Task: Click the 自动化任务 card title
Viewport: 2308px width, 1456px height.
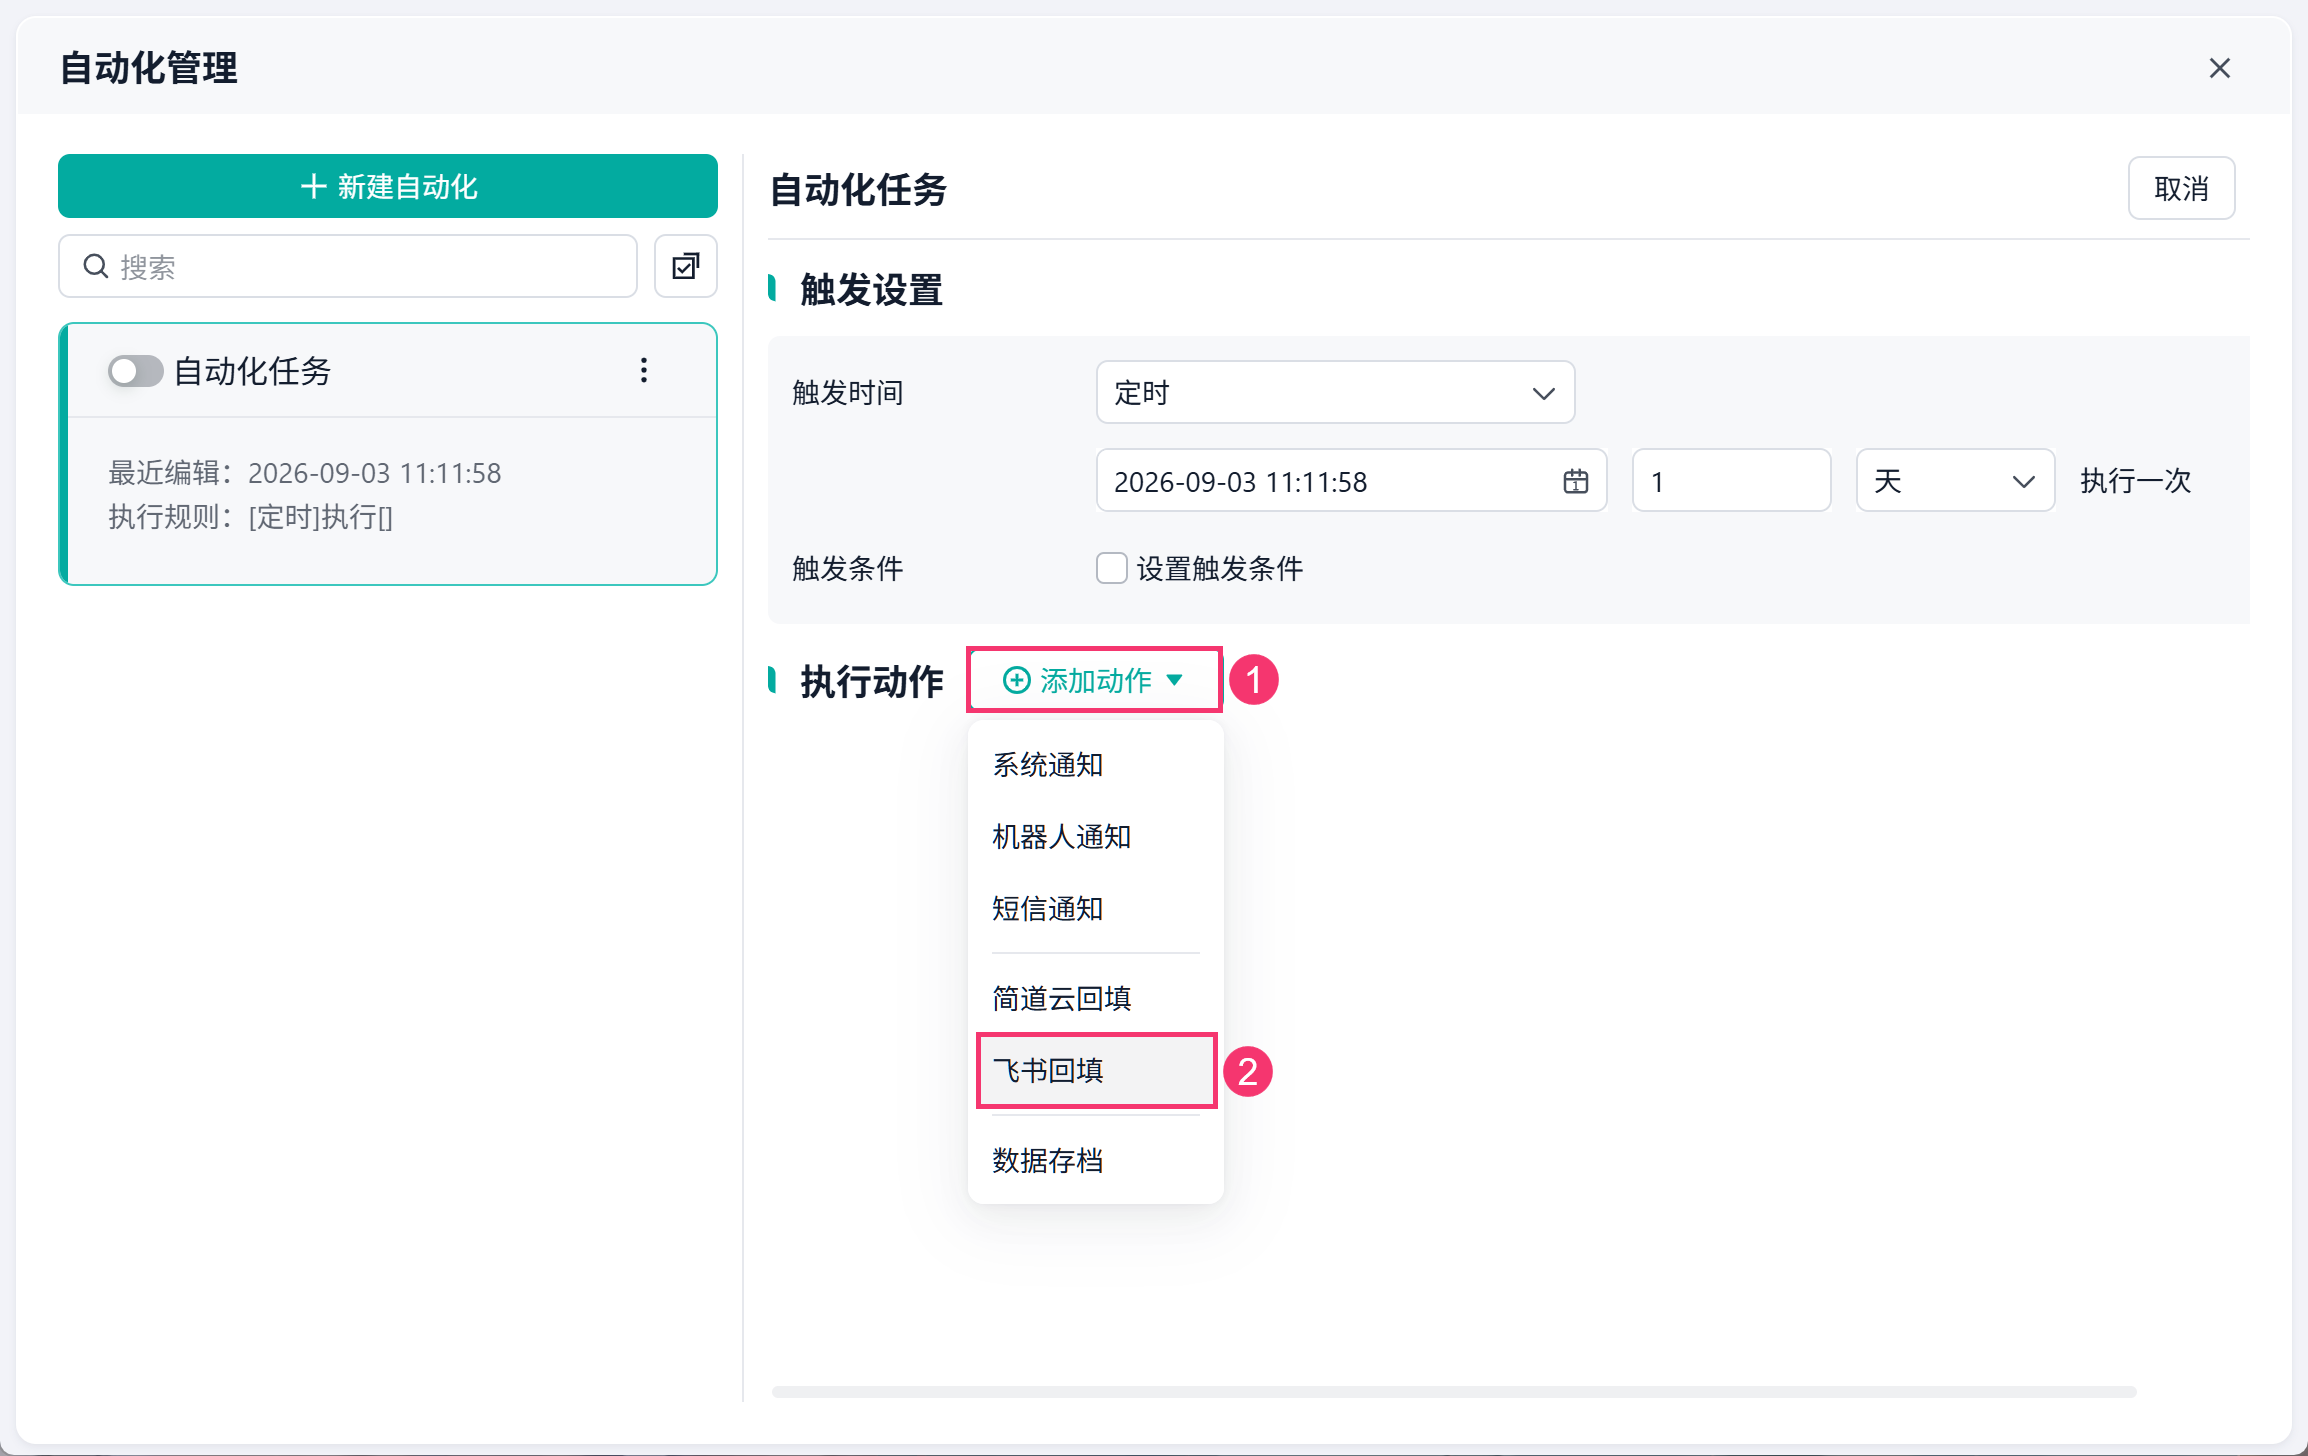Action: pos(253,371)
